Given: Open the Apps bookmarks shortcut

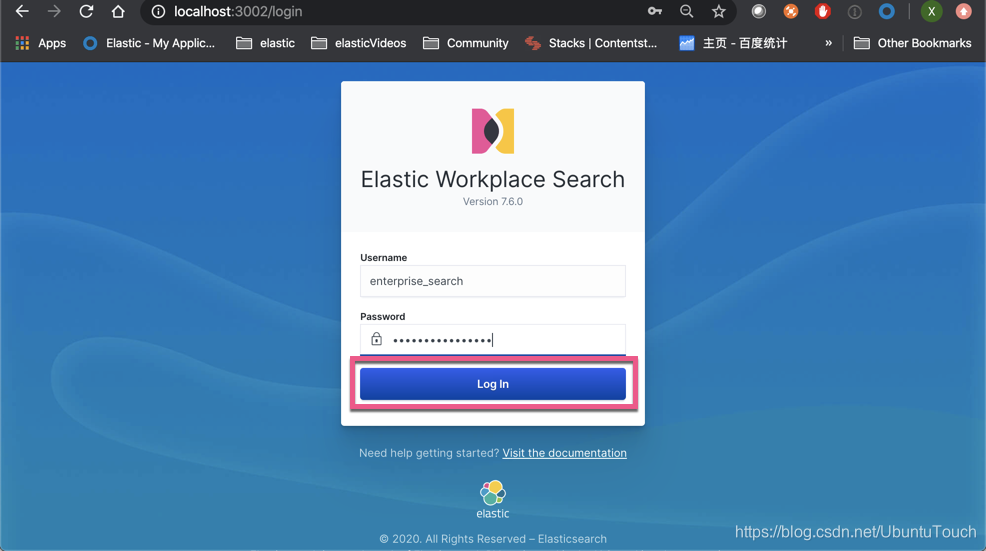Looking at the screenshot, I should (40, 43).
